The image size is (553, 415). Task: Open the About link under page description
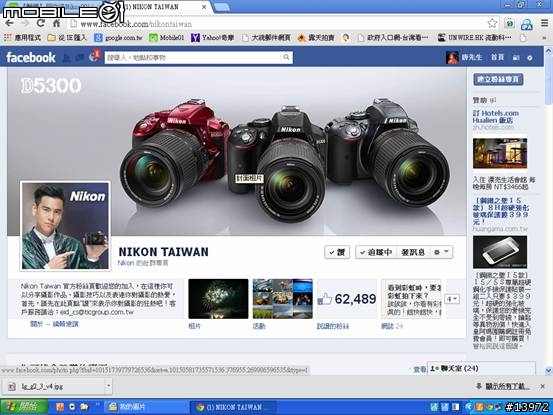36,324
